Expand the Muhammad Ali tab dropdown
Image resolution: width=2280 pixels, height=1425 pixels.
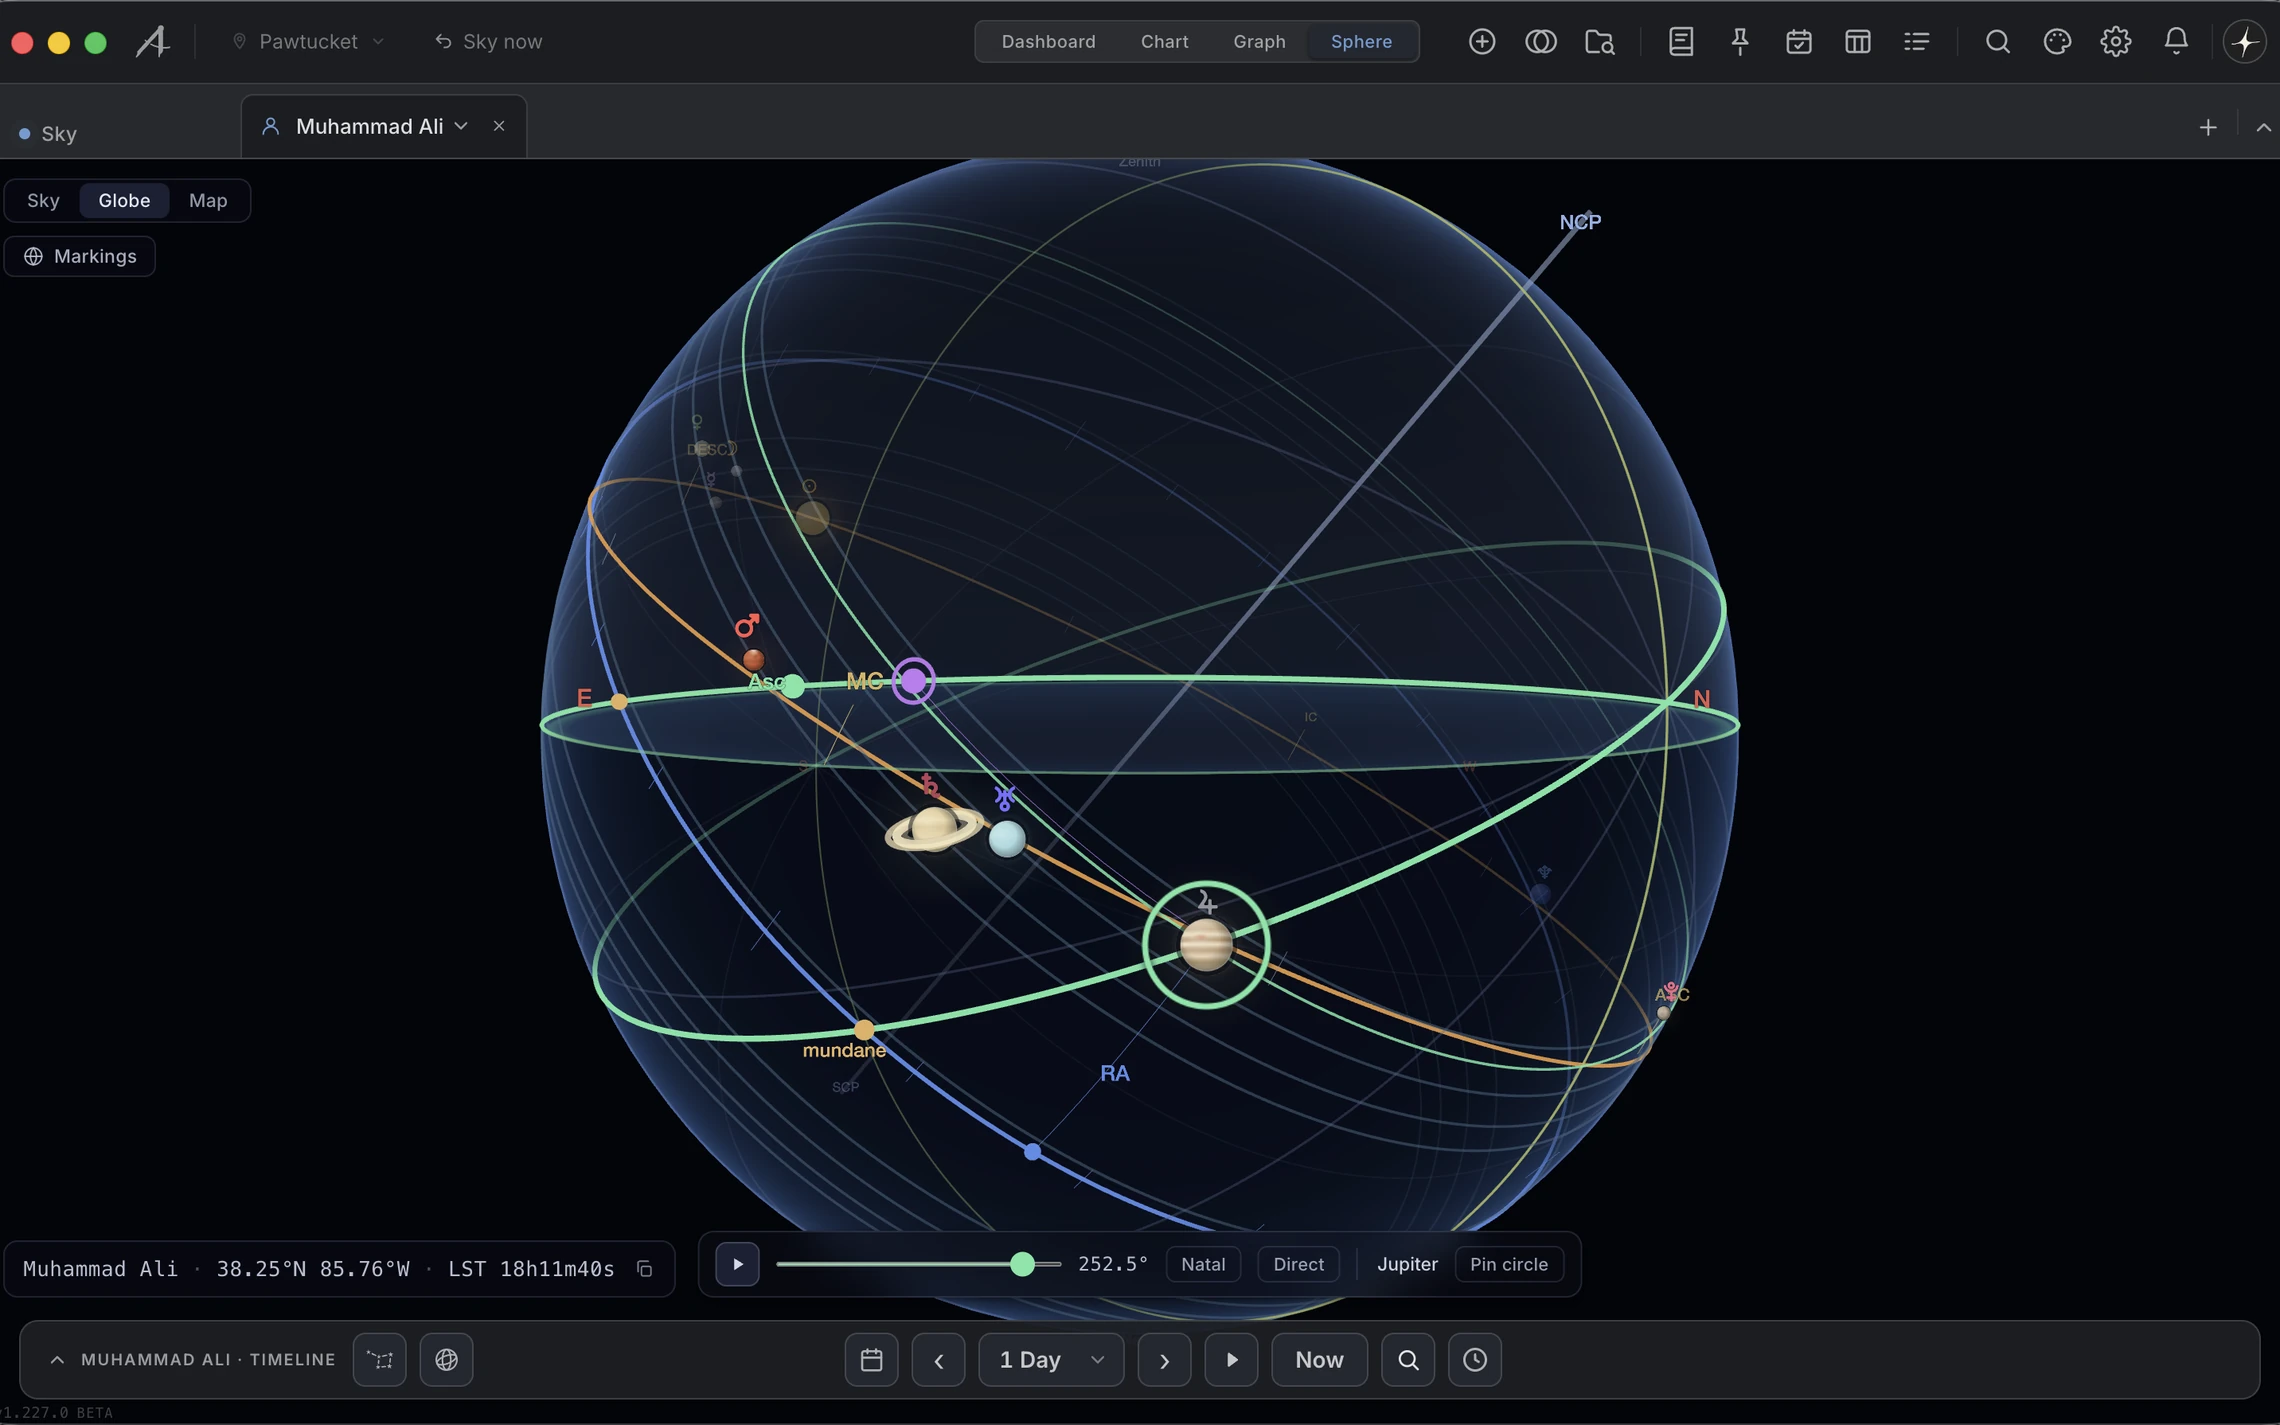pyautogui.click(x=461, y=126)
